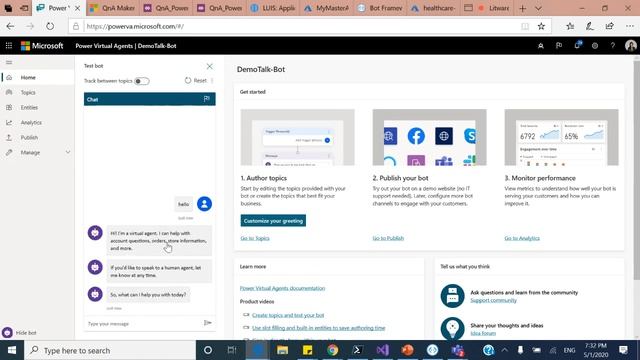
Task: Add page to favorites star icon
Action: pyautogui.click(x=541, y=26)
